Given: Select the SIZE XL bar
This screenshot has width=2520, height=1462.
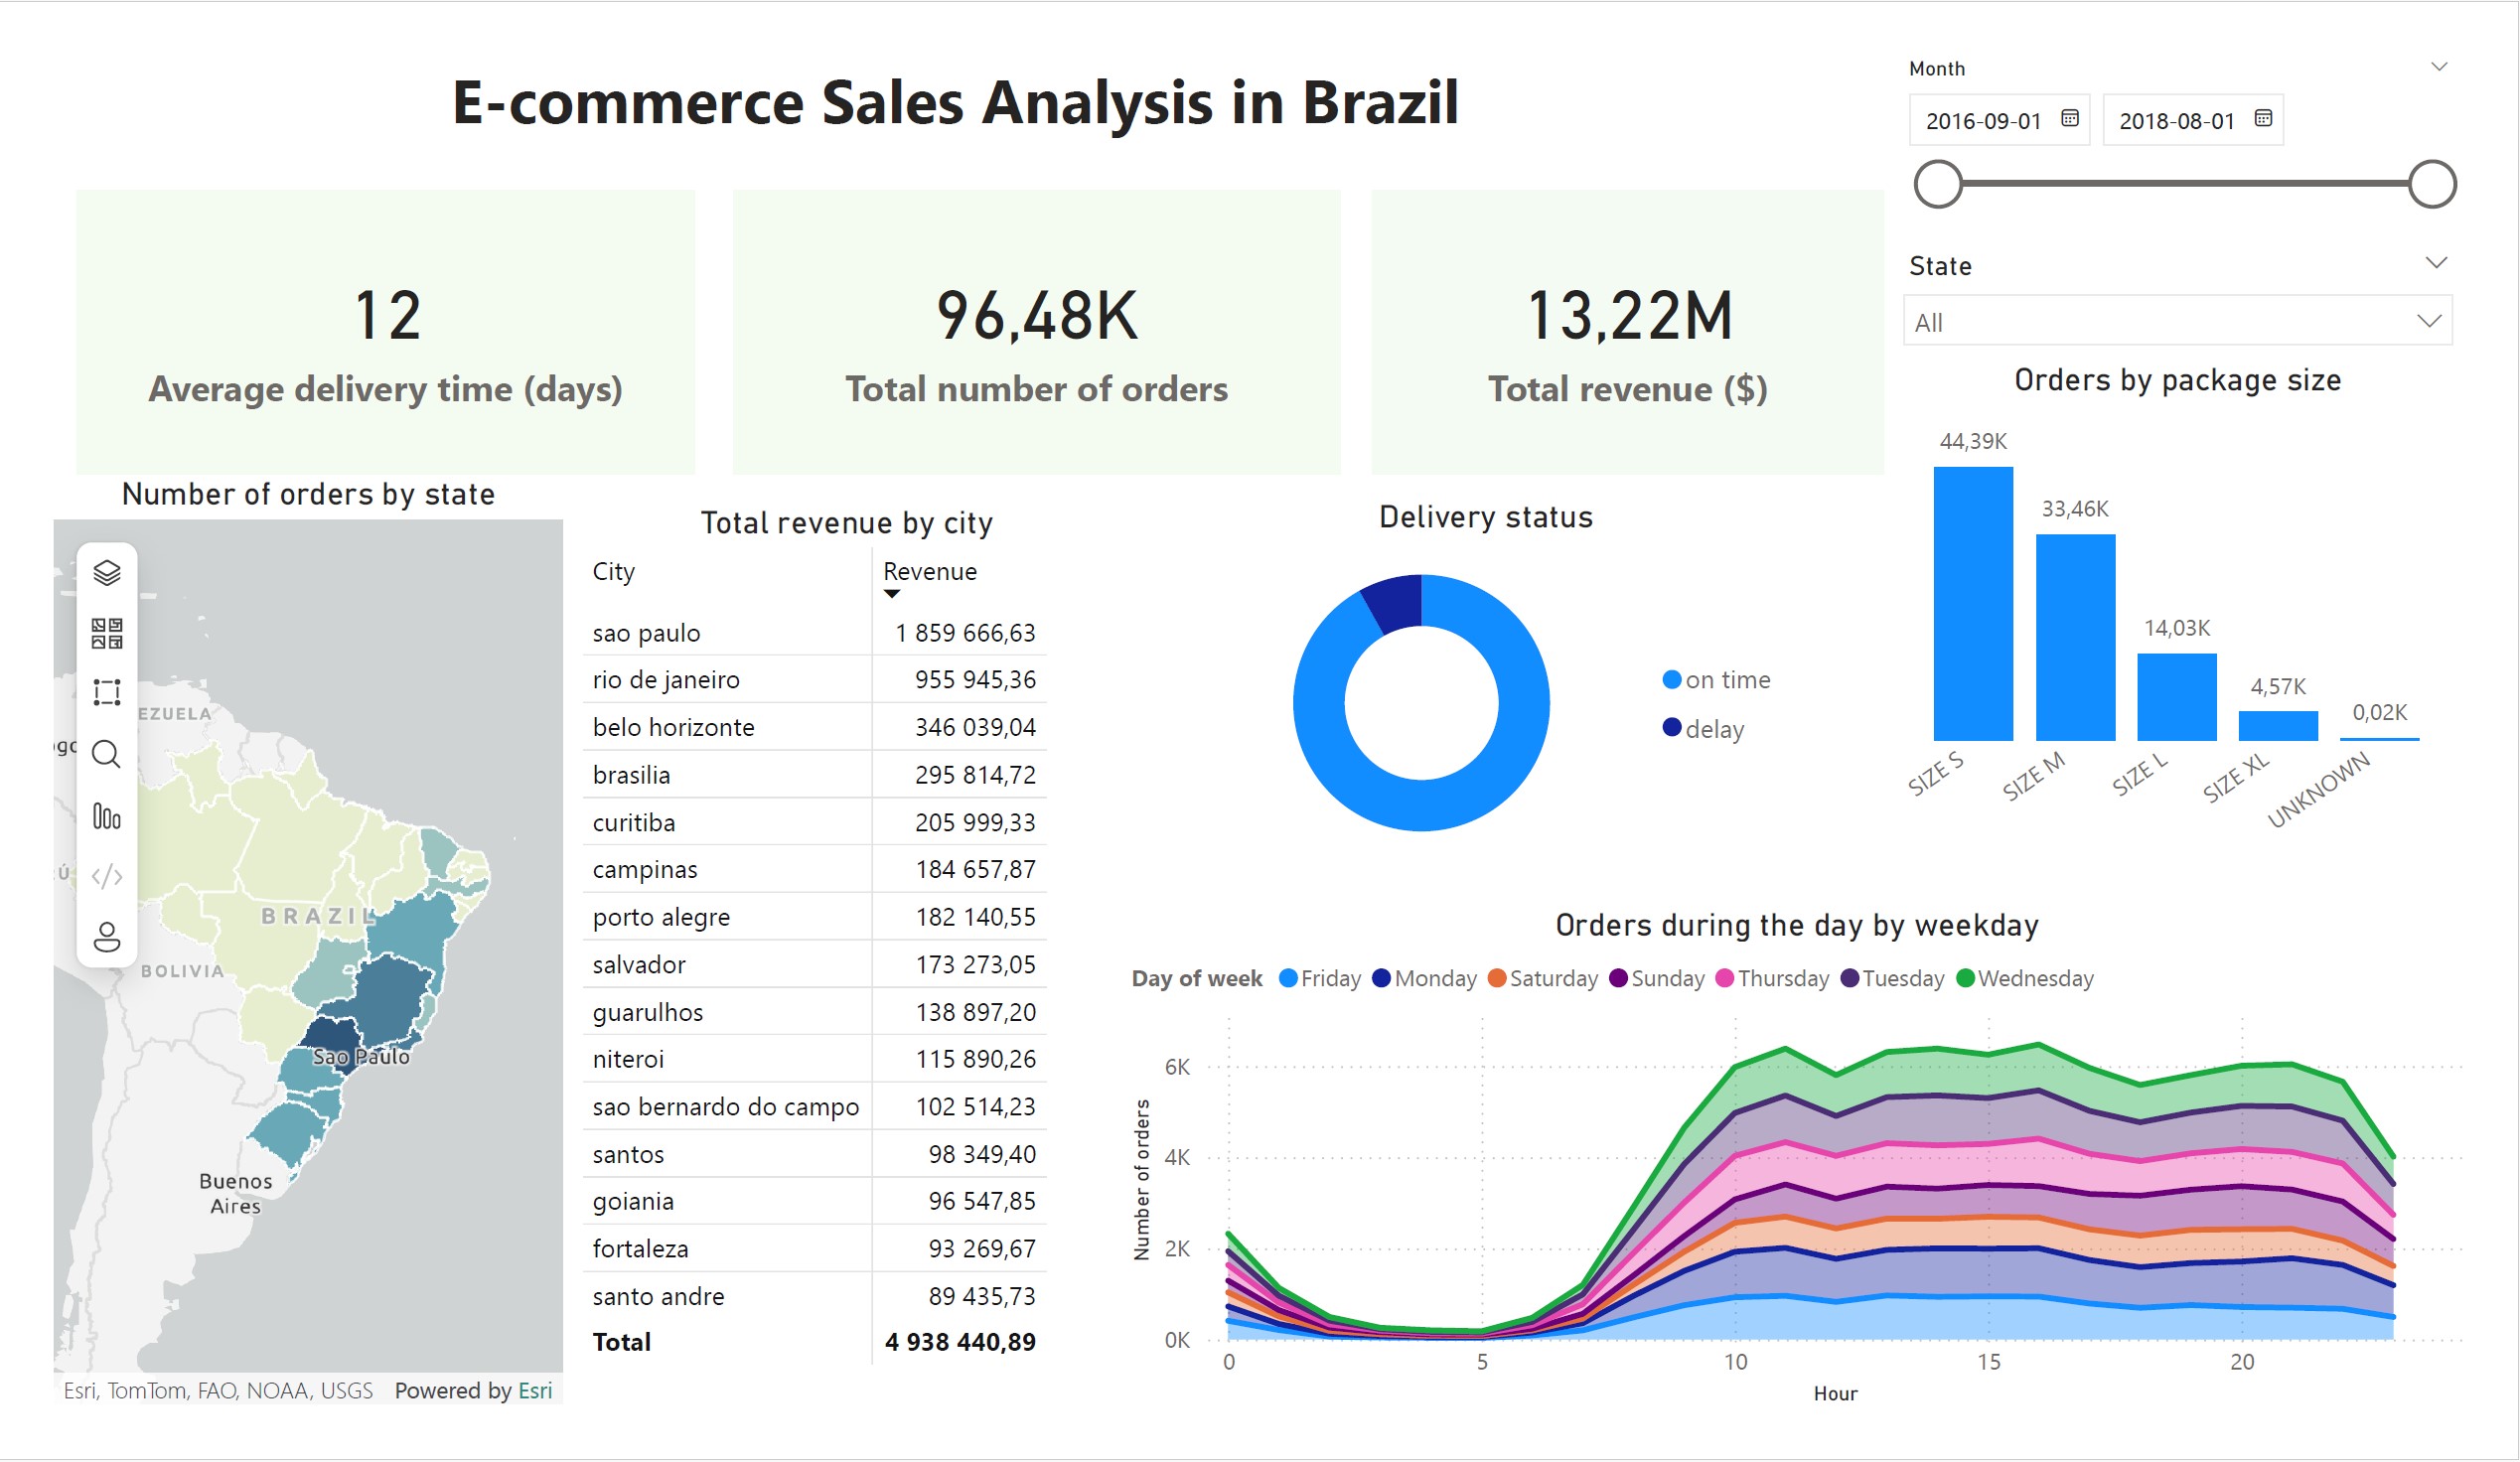Looking at the screenshot, I should point(2278,726).
